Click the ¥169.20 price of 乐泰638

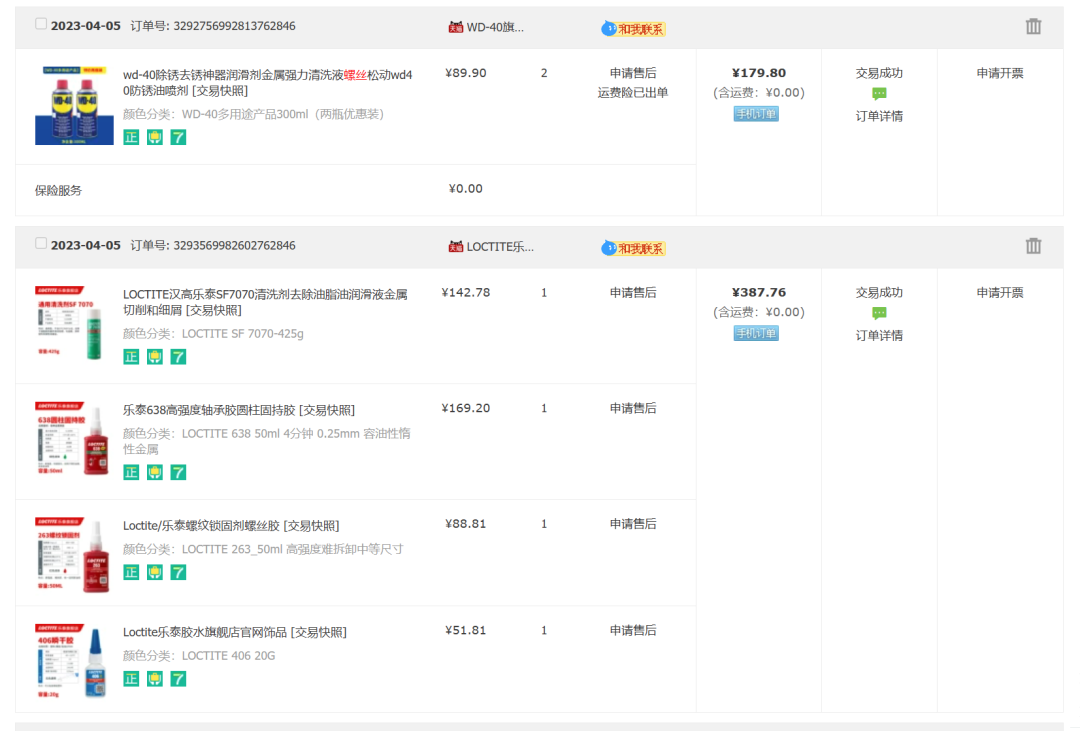(466, 409)
